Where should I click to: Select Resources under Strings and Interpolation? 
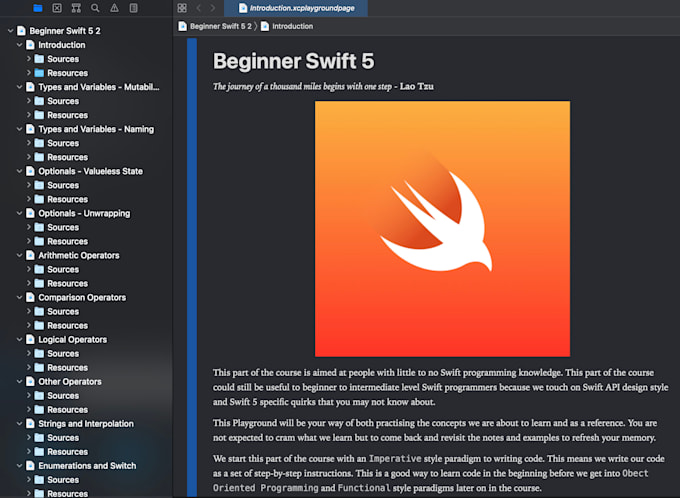point(67,452)
